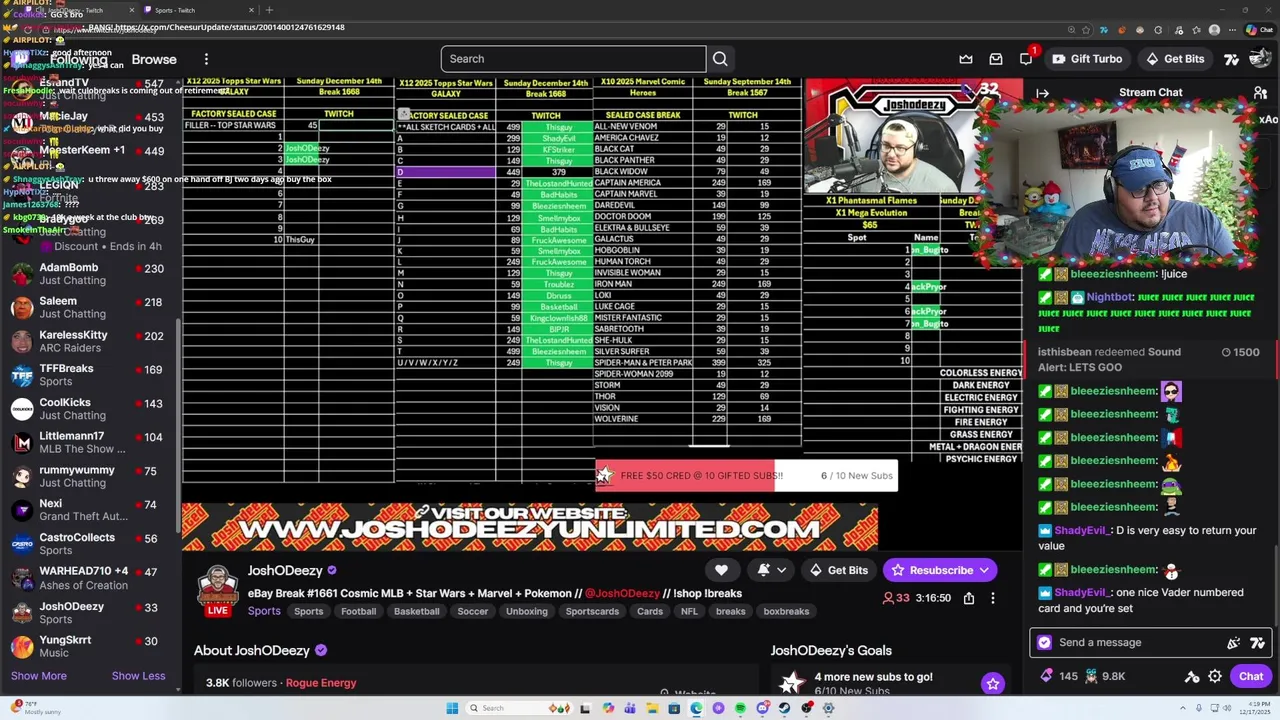Open the three-dot stream options menu
Screen dimensions: 1280x720
(x=993, y=598)
